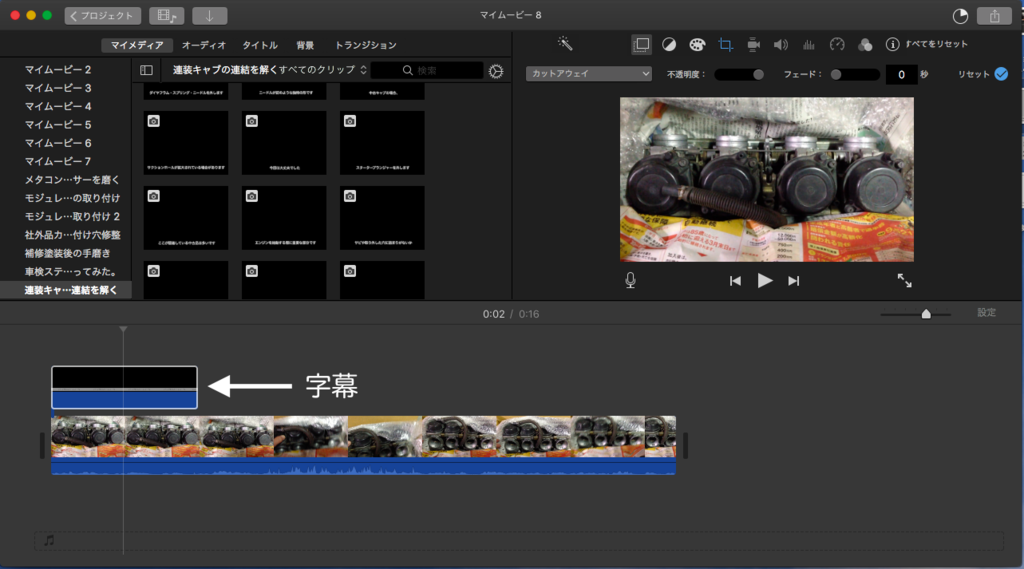The height and width of the screenshot is (569, 1024).
Task: Click the clip information icon
Action: 892,44
